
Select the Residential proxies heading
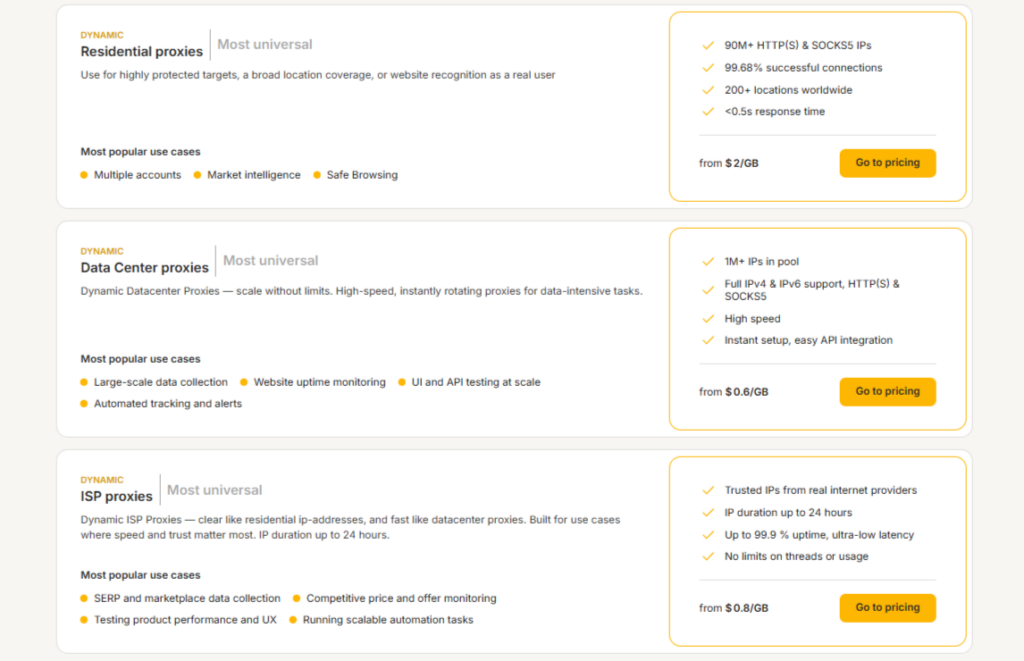(x=141, y=52)
